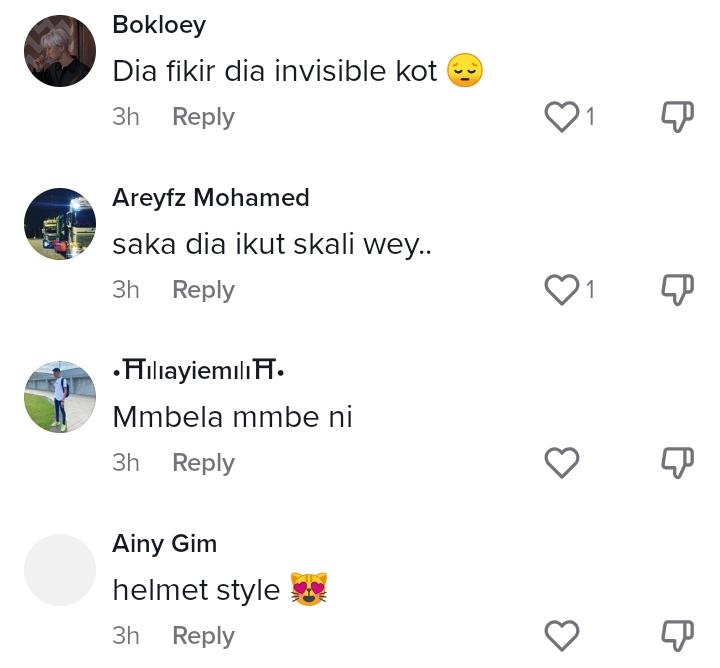Open the Ainy Gim username link
The height and width of the screenshot is (668, 720).
tap(165, 544)
